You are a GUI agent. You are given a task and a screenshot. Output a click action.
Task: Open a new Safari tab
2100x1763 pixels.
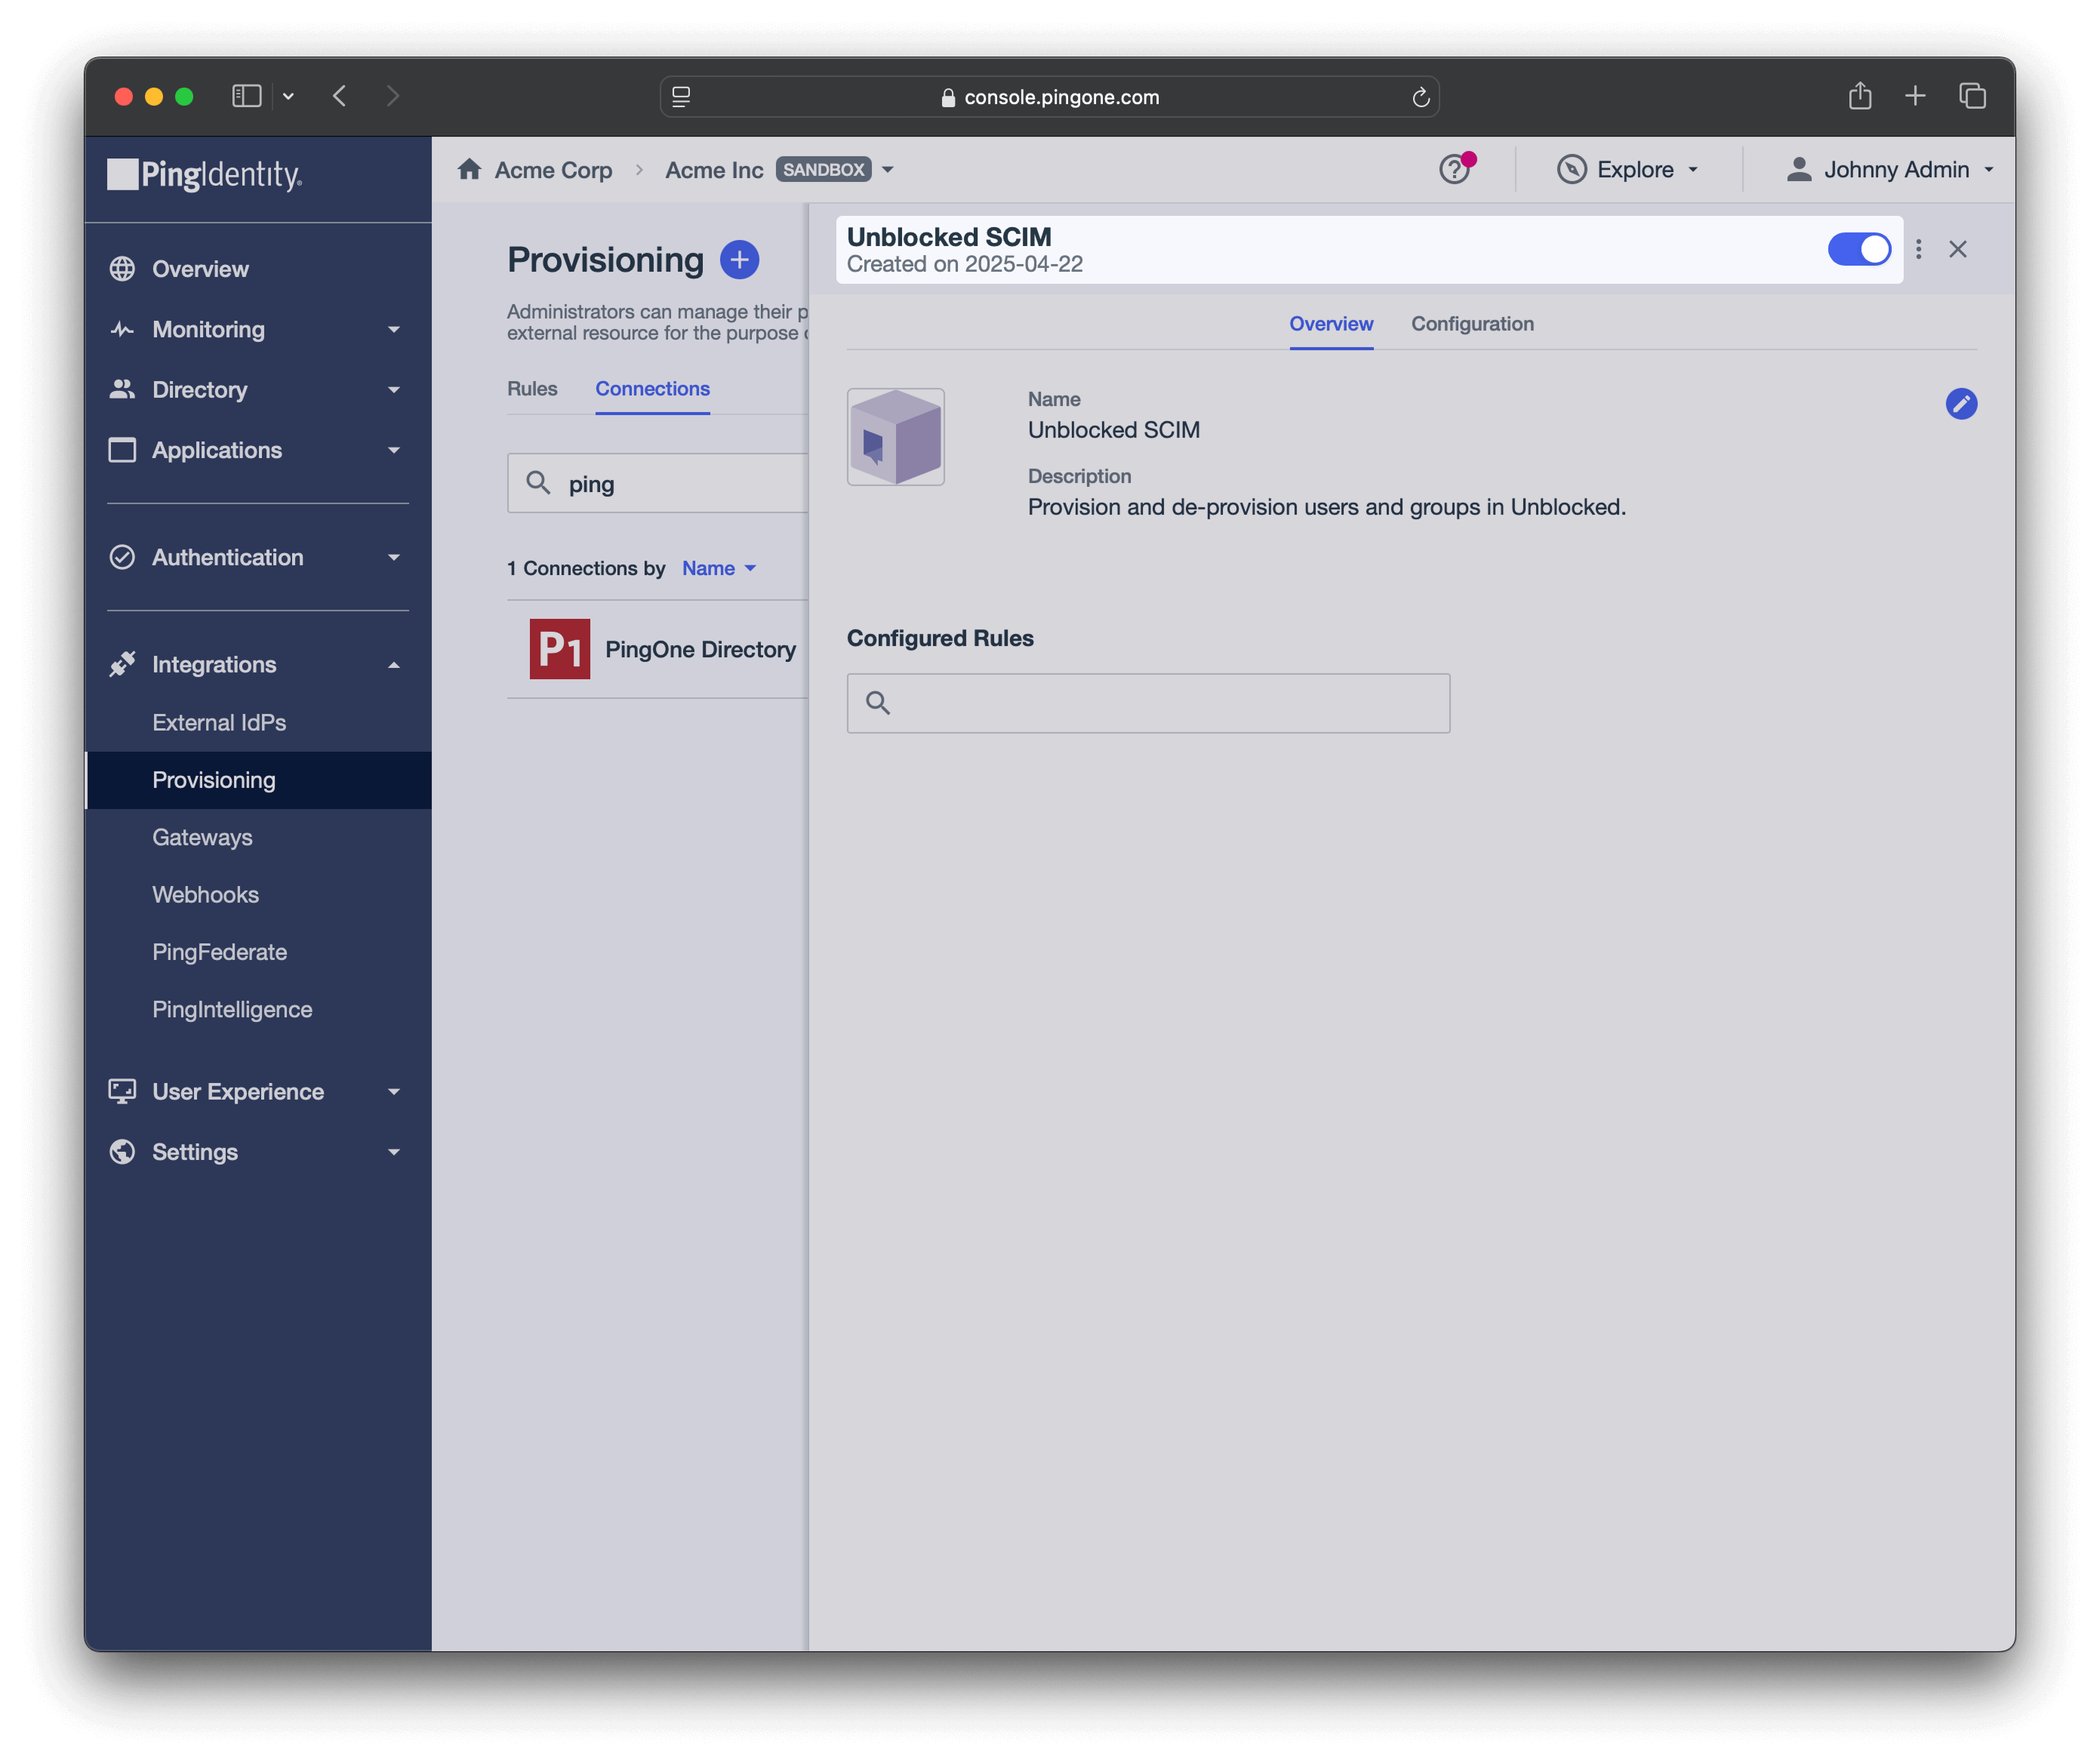pyautogui.click(x=1914, y=96)
